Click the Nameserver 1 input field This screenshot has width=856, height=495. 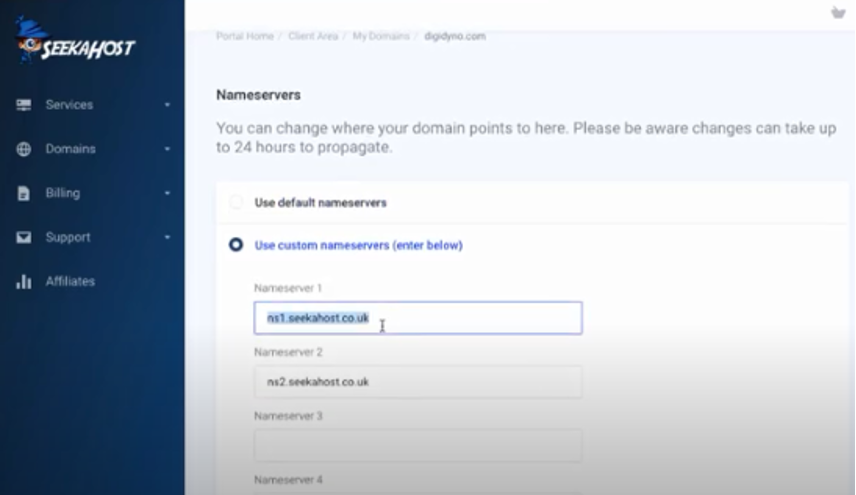[418, 318]
